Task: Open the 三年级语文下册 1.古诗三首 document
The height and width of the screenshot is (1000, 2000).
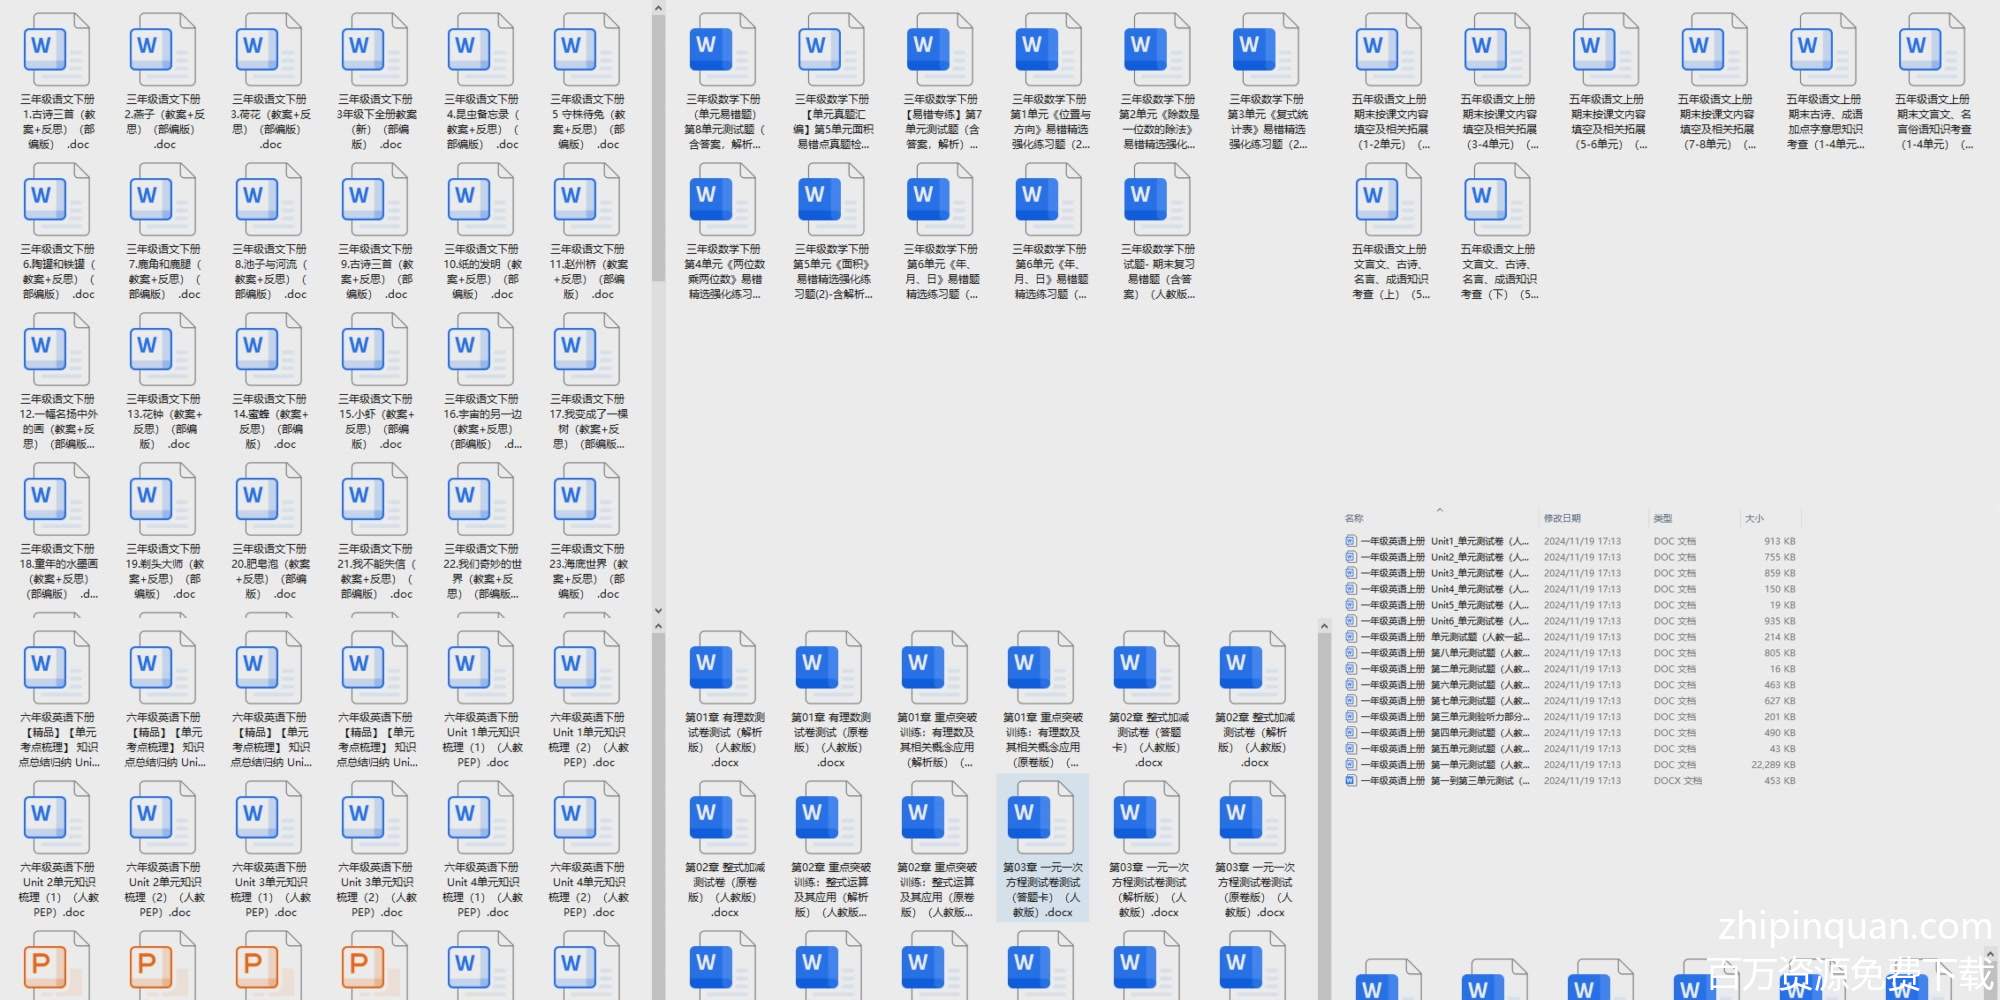Action: [57, 50]
